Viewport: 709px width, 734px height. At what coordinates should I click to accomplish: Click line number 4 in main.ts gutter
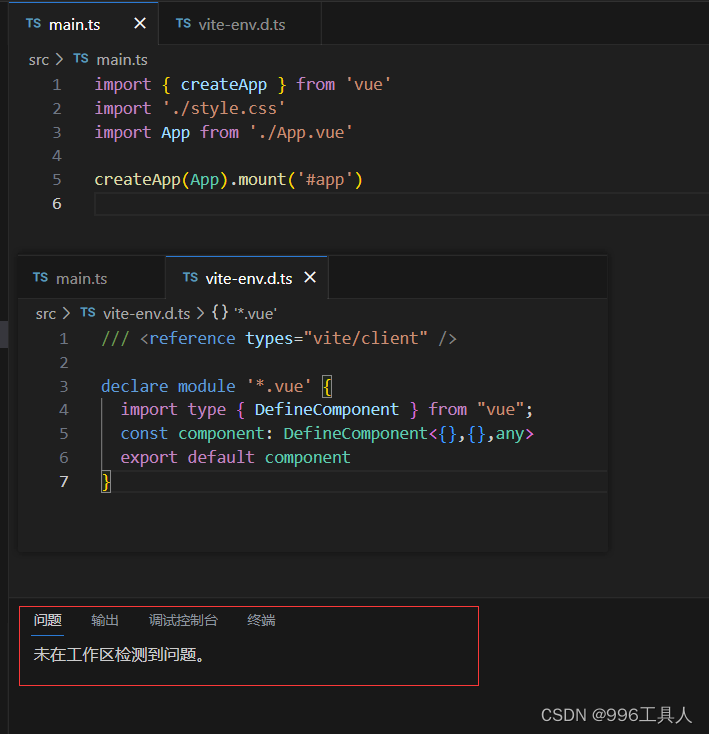pos(57,156)
